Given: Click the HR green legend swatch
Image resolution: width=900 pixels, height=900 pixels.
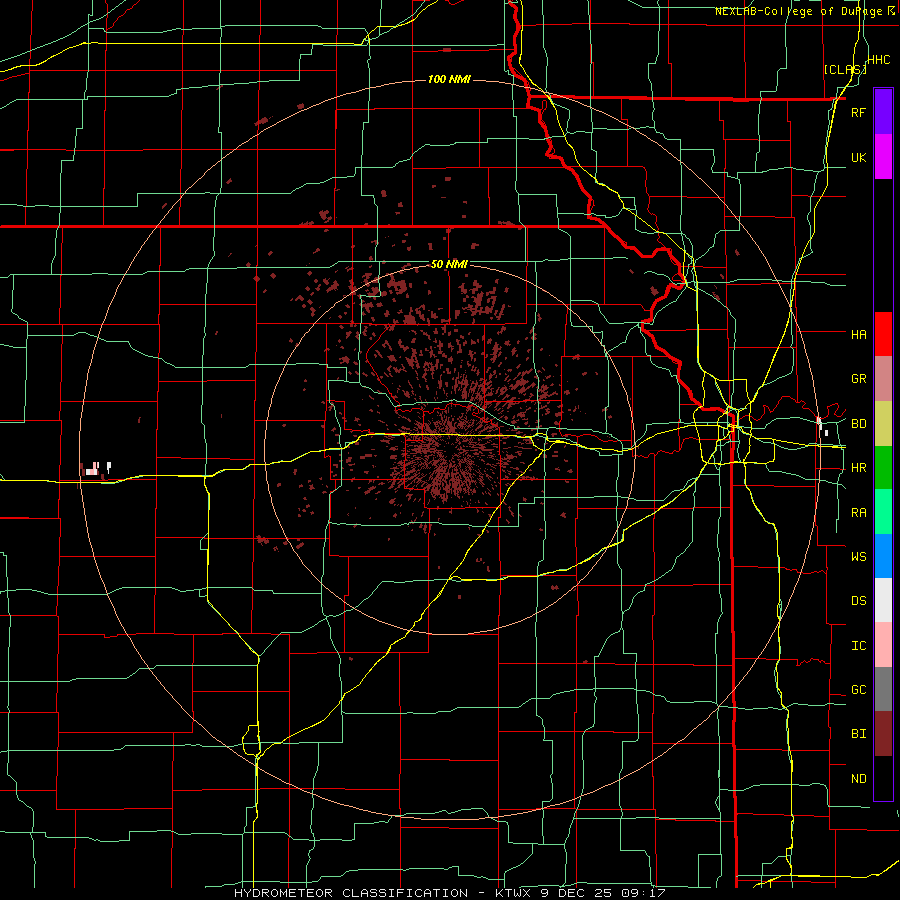Looking at the screenshot, I should point(883,468).
